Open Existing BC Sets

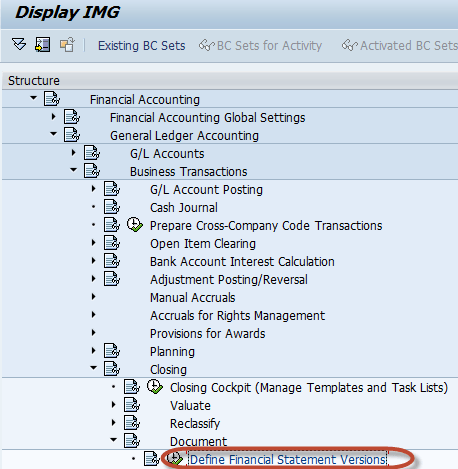click(141, 46)
